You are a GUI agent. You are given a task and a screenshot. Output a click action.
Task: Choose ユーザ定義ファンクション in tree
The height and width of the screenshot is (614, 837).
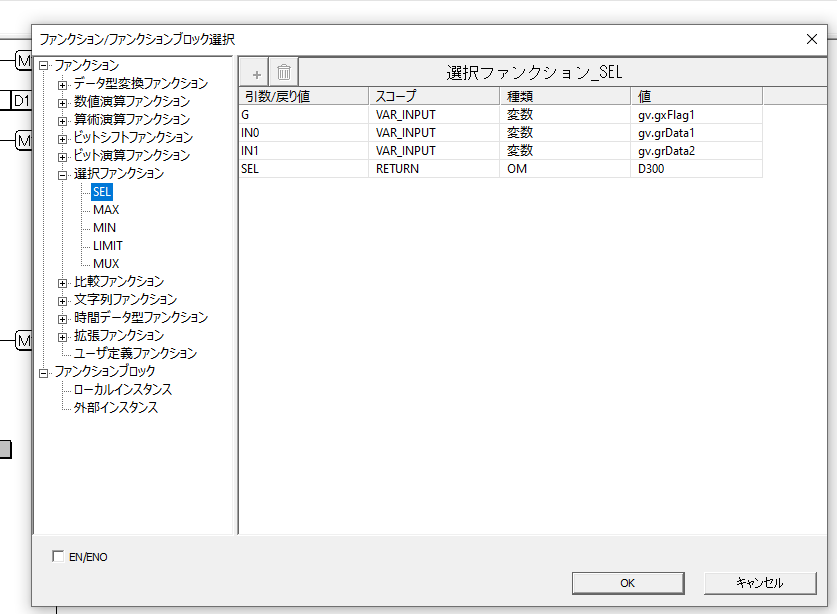[x=135, y=354]
